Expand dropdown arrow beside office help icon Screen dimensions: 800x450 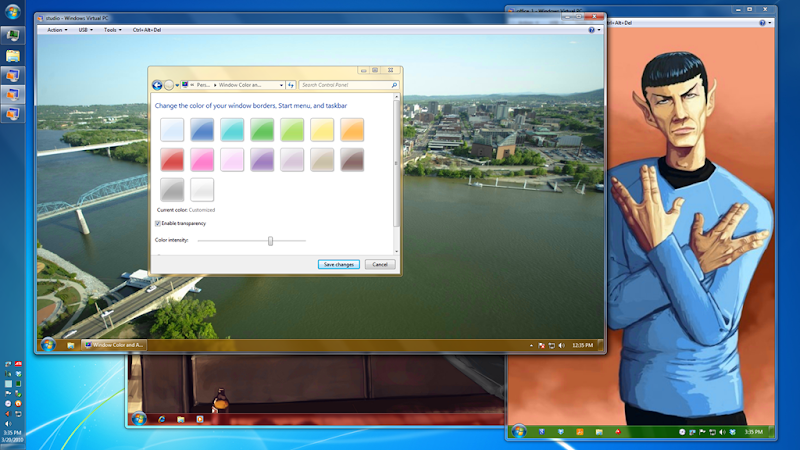click(x=770, y=23)
